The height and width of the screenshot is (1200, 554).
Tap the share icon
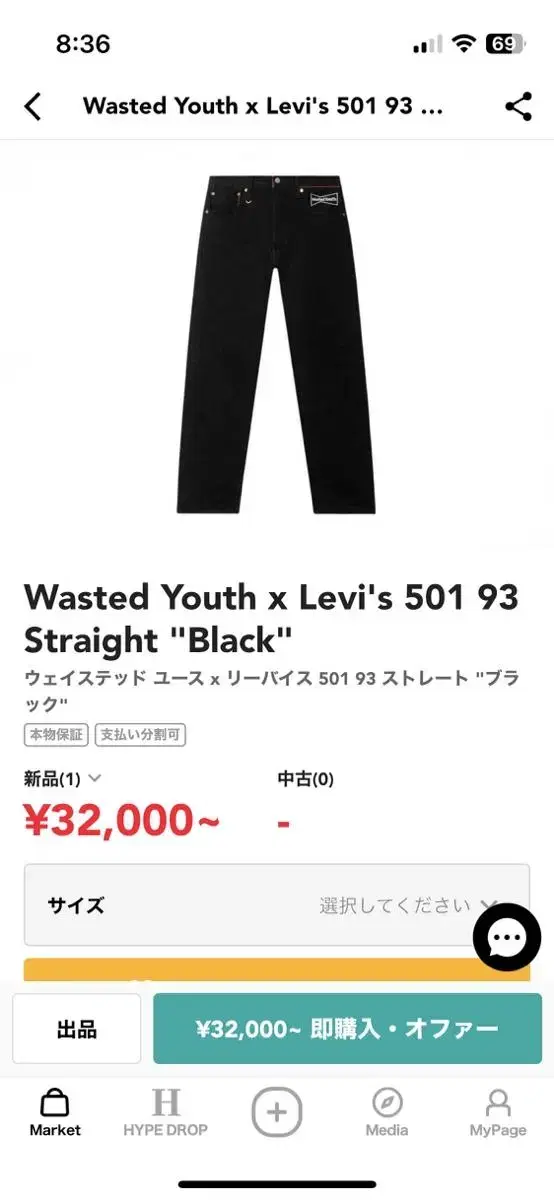coord(518,106)
